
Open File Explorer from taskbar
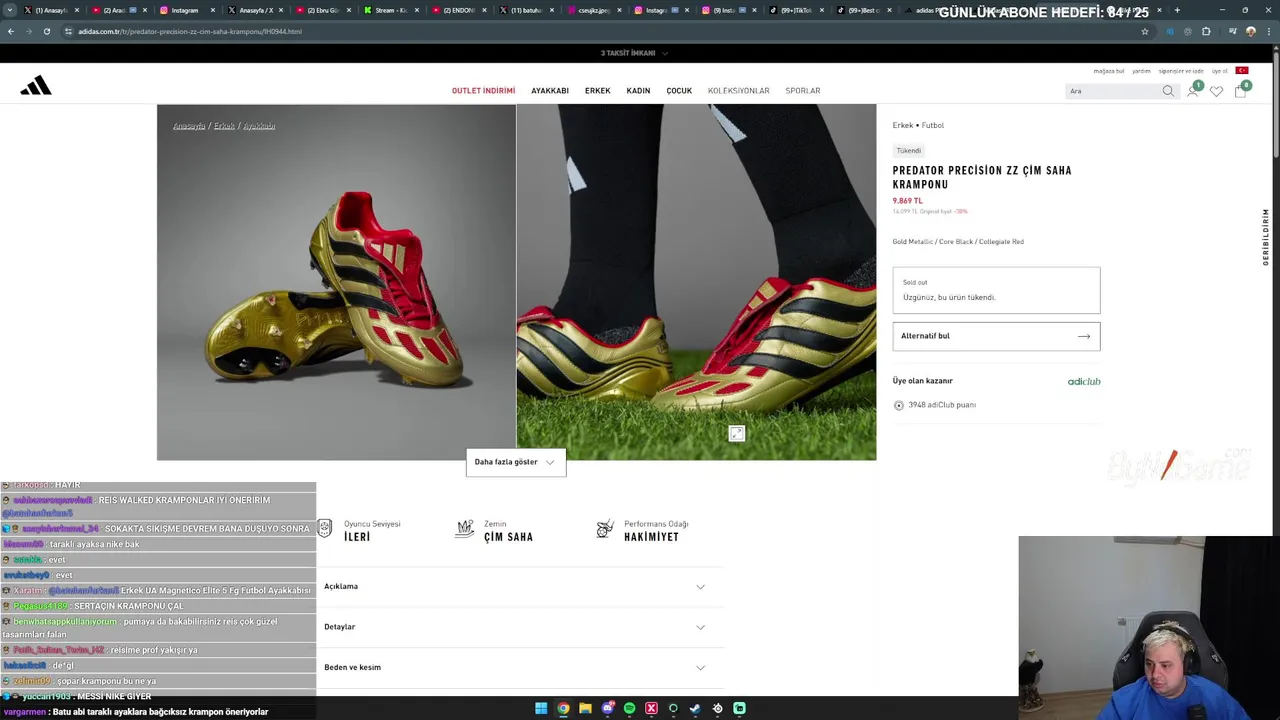pos(585,708)
